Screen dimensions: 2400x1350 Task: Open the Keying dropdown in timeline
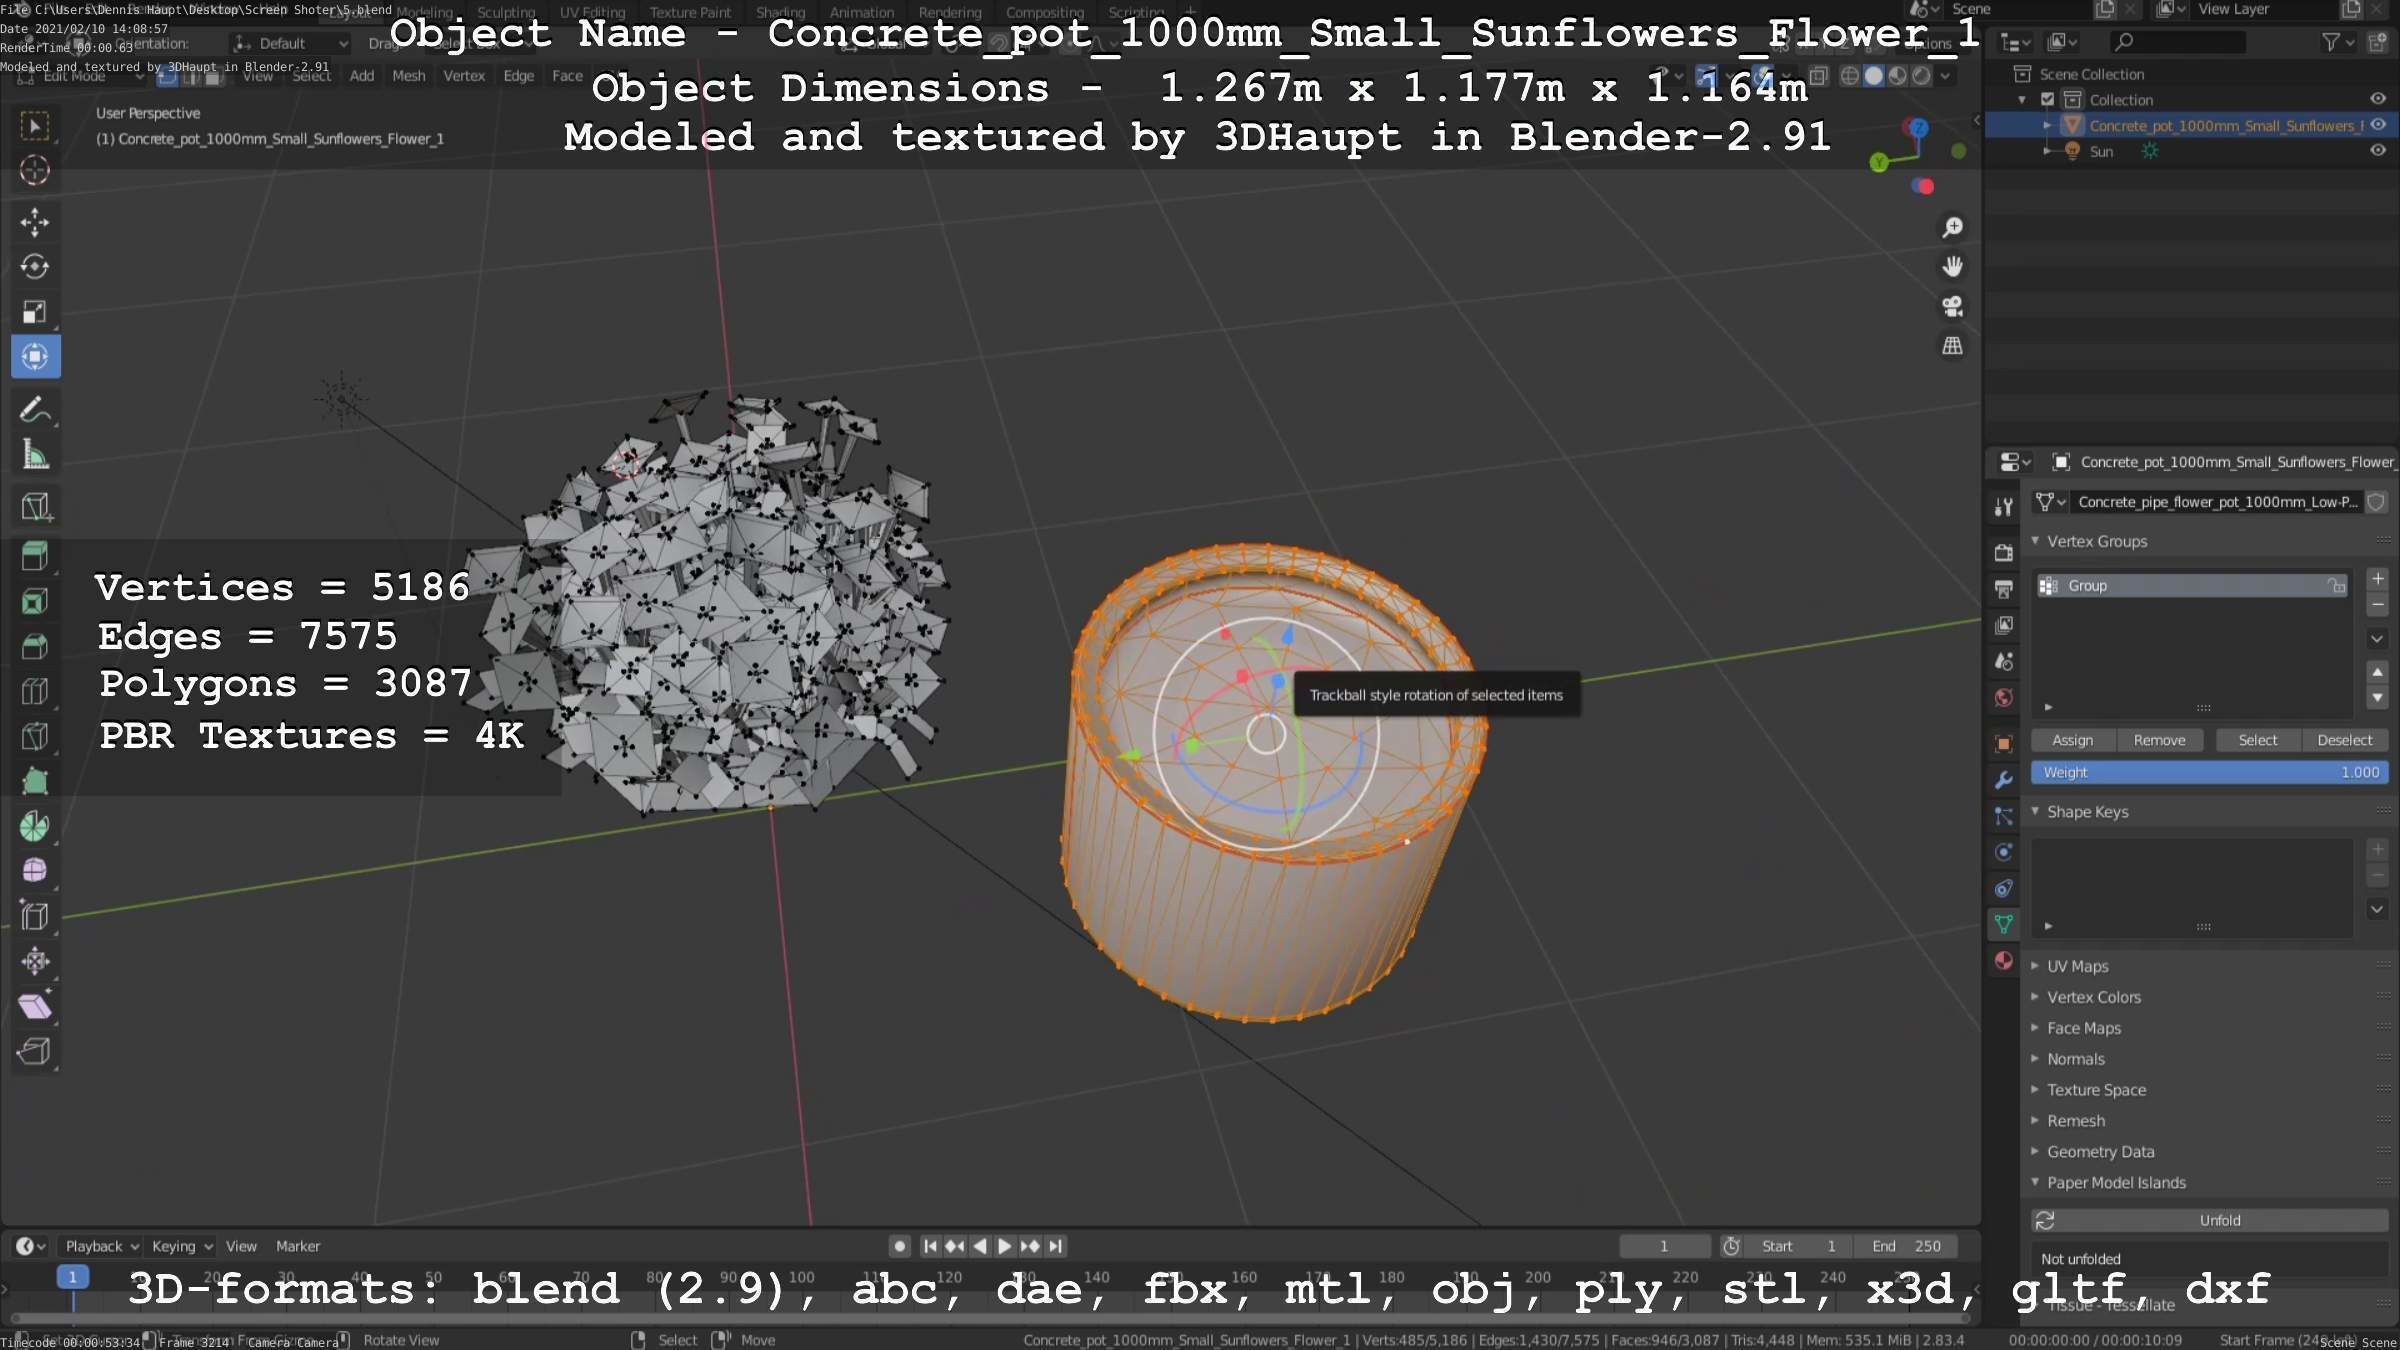pos(181,1246)
